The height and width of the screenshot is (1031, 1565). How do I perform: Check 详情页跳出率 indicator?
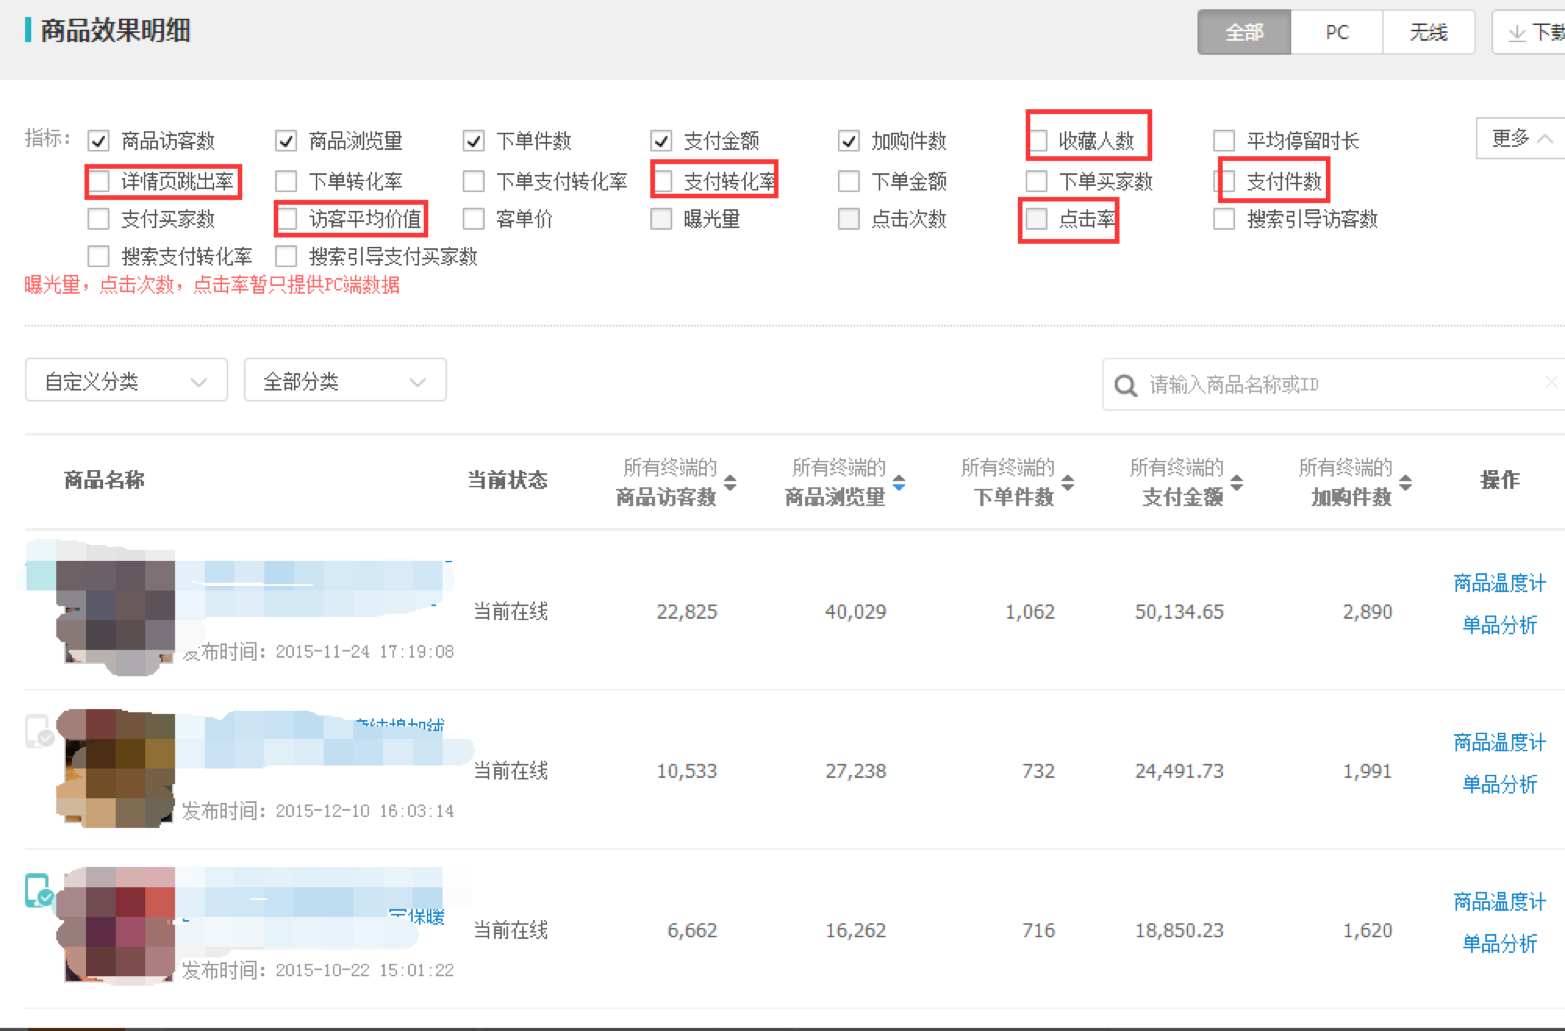coord(98,181)
